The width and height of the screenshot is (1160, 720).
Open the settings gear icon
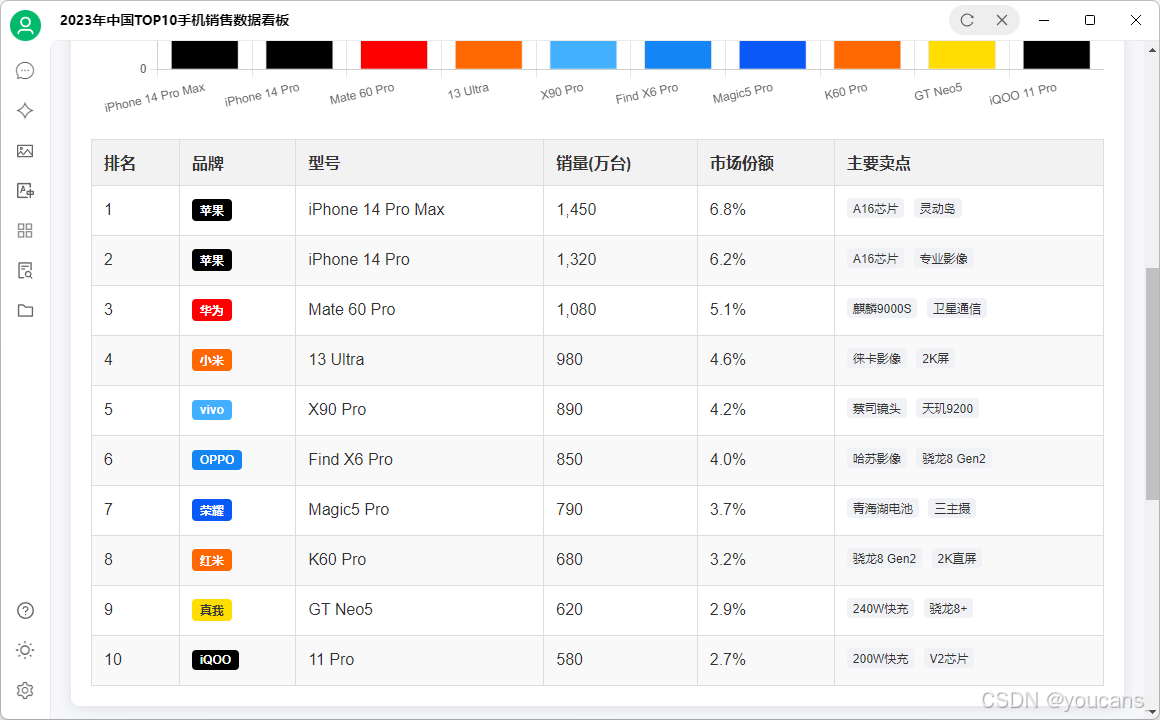[25, 690]
